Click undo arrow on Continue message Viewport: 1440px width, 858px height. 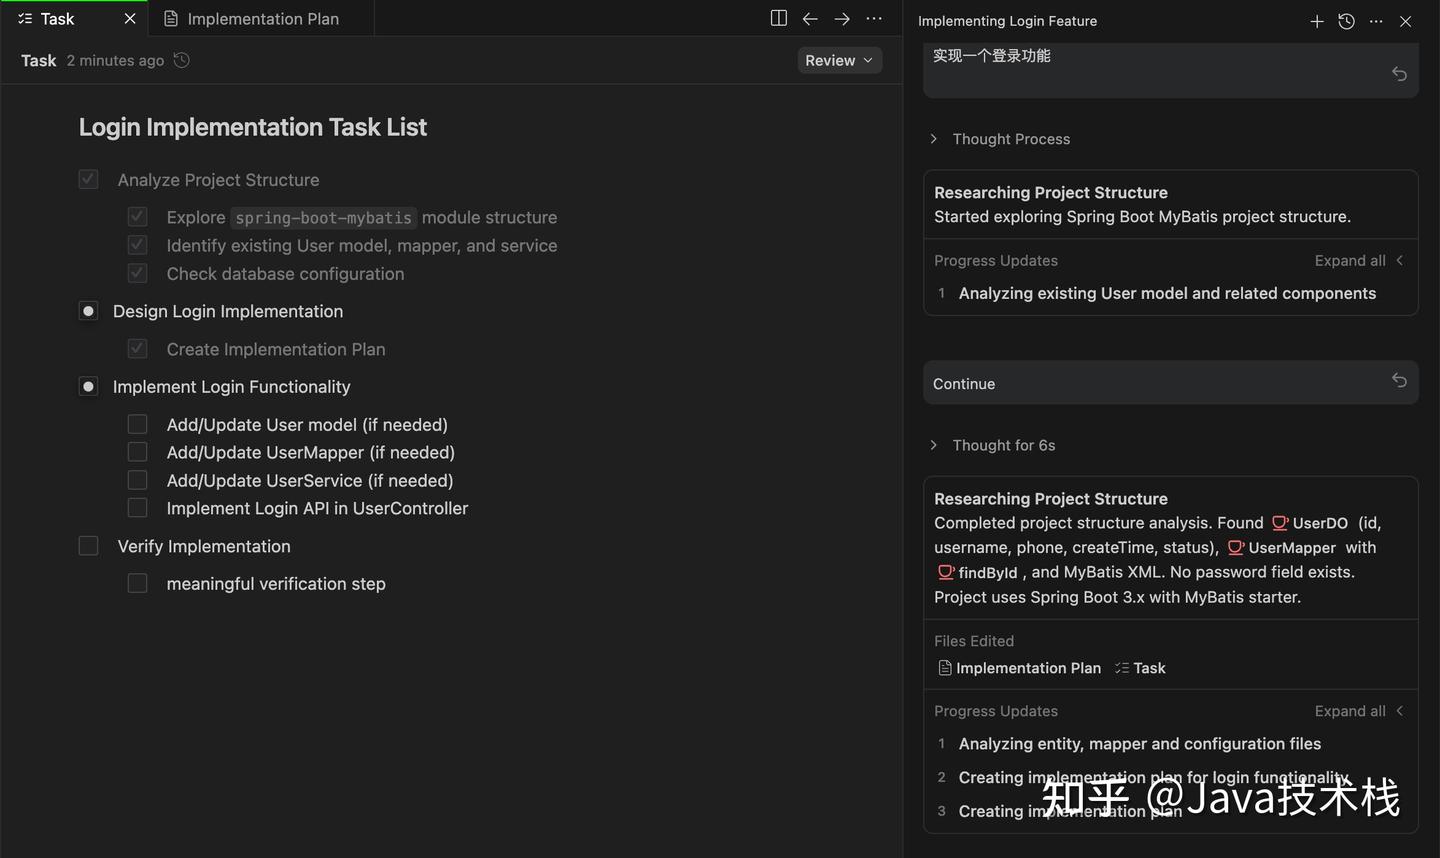1399,380
